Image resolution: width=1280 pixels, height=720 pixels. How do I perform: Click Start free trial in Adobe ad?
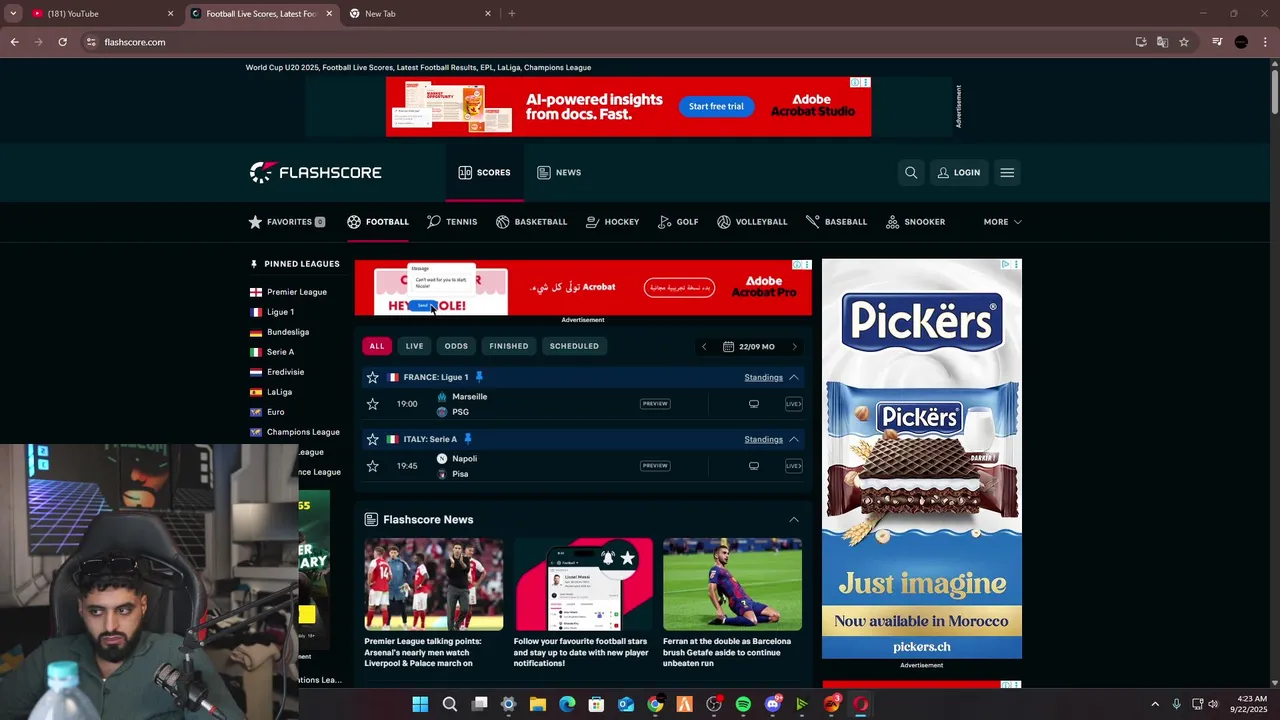716,106
